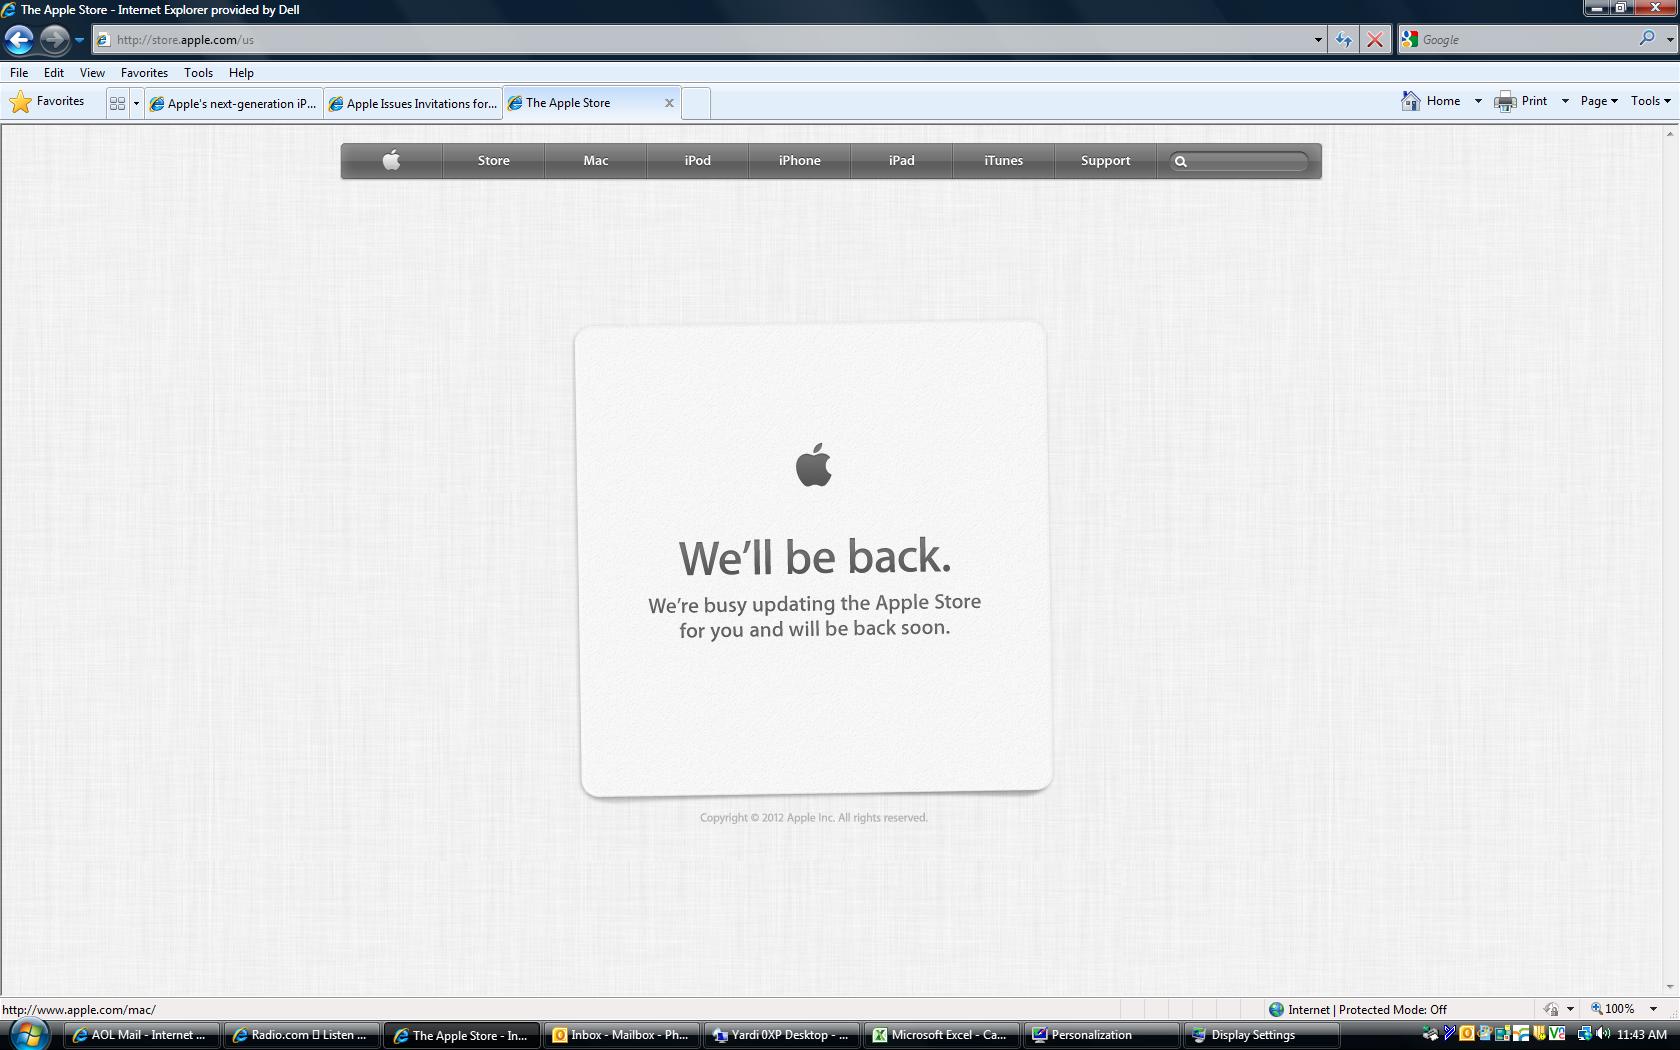Open Store in Apple navigation bar
This screenshot has width=1680, height=1050.
tap(494, 161)
